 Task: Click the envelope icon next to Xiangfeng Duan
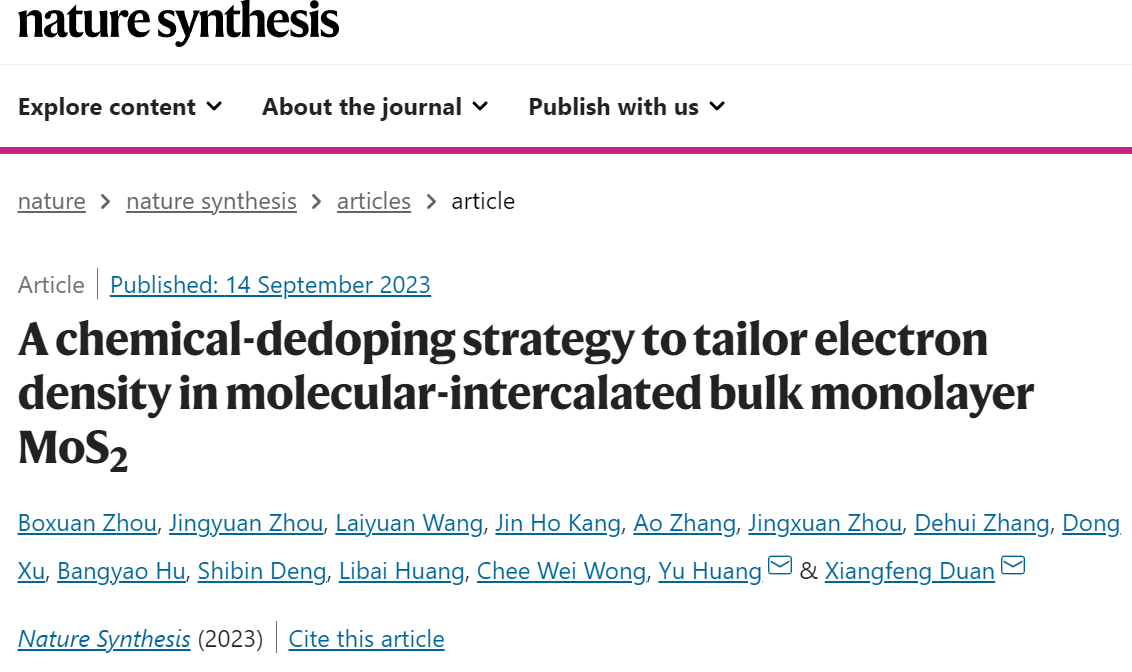1013,565
